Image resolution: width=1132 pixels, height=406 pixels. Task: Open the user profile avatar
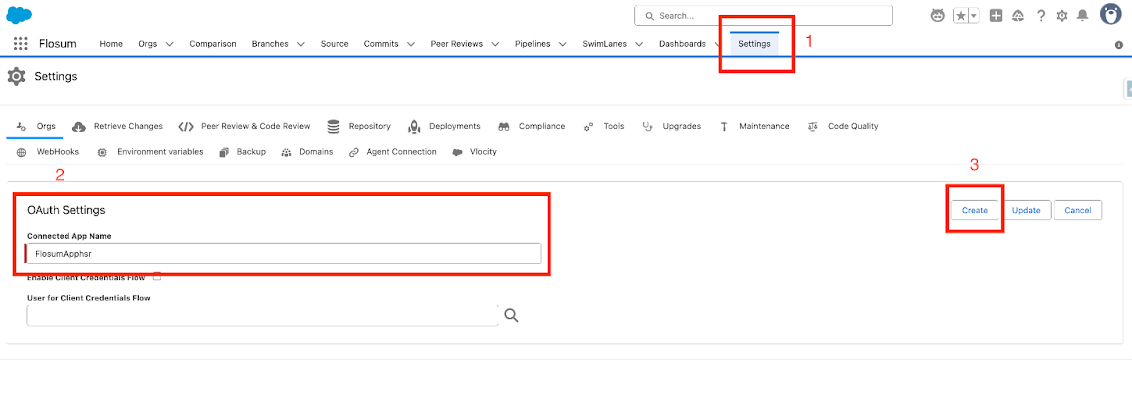[x=1110, y=14]
